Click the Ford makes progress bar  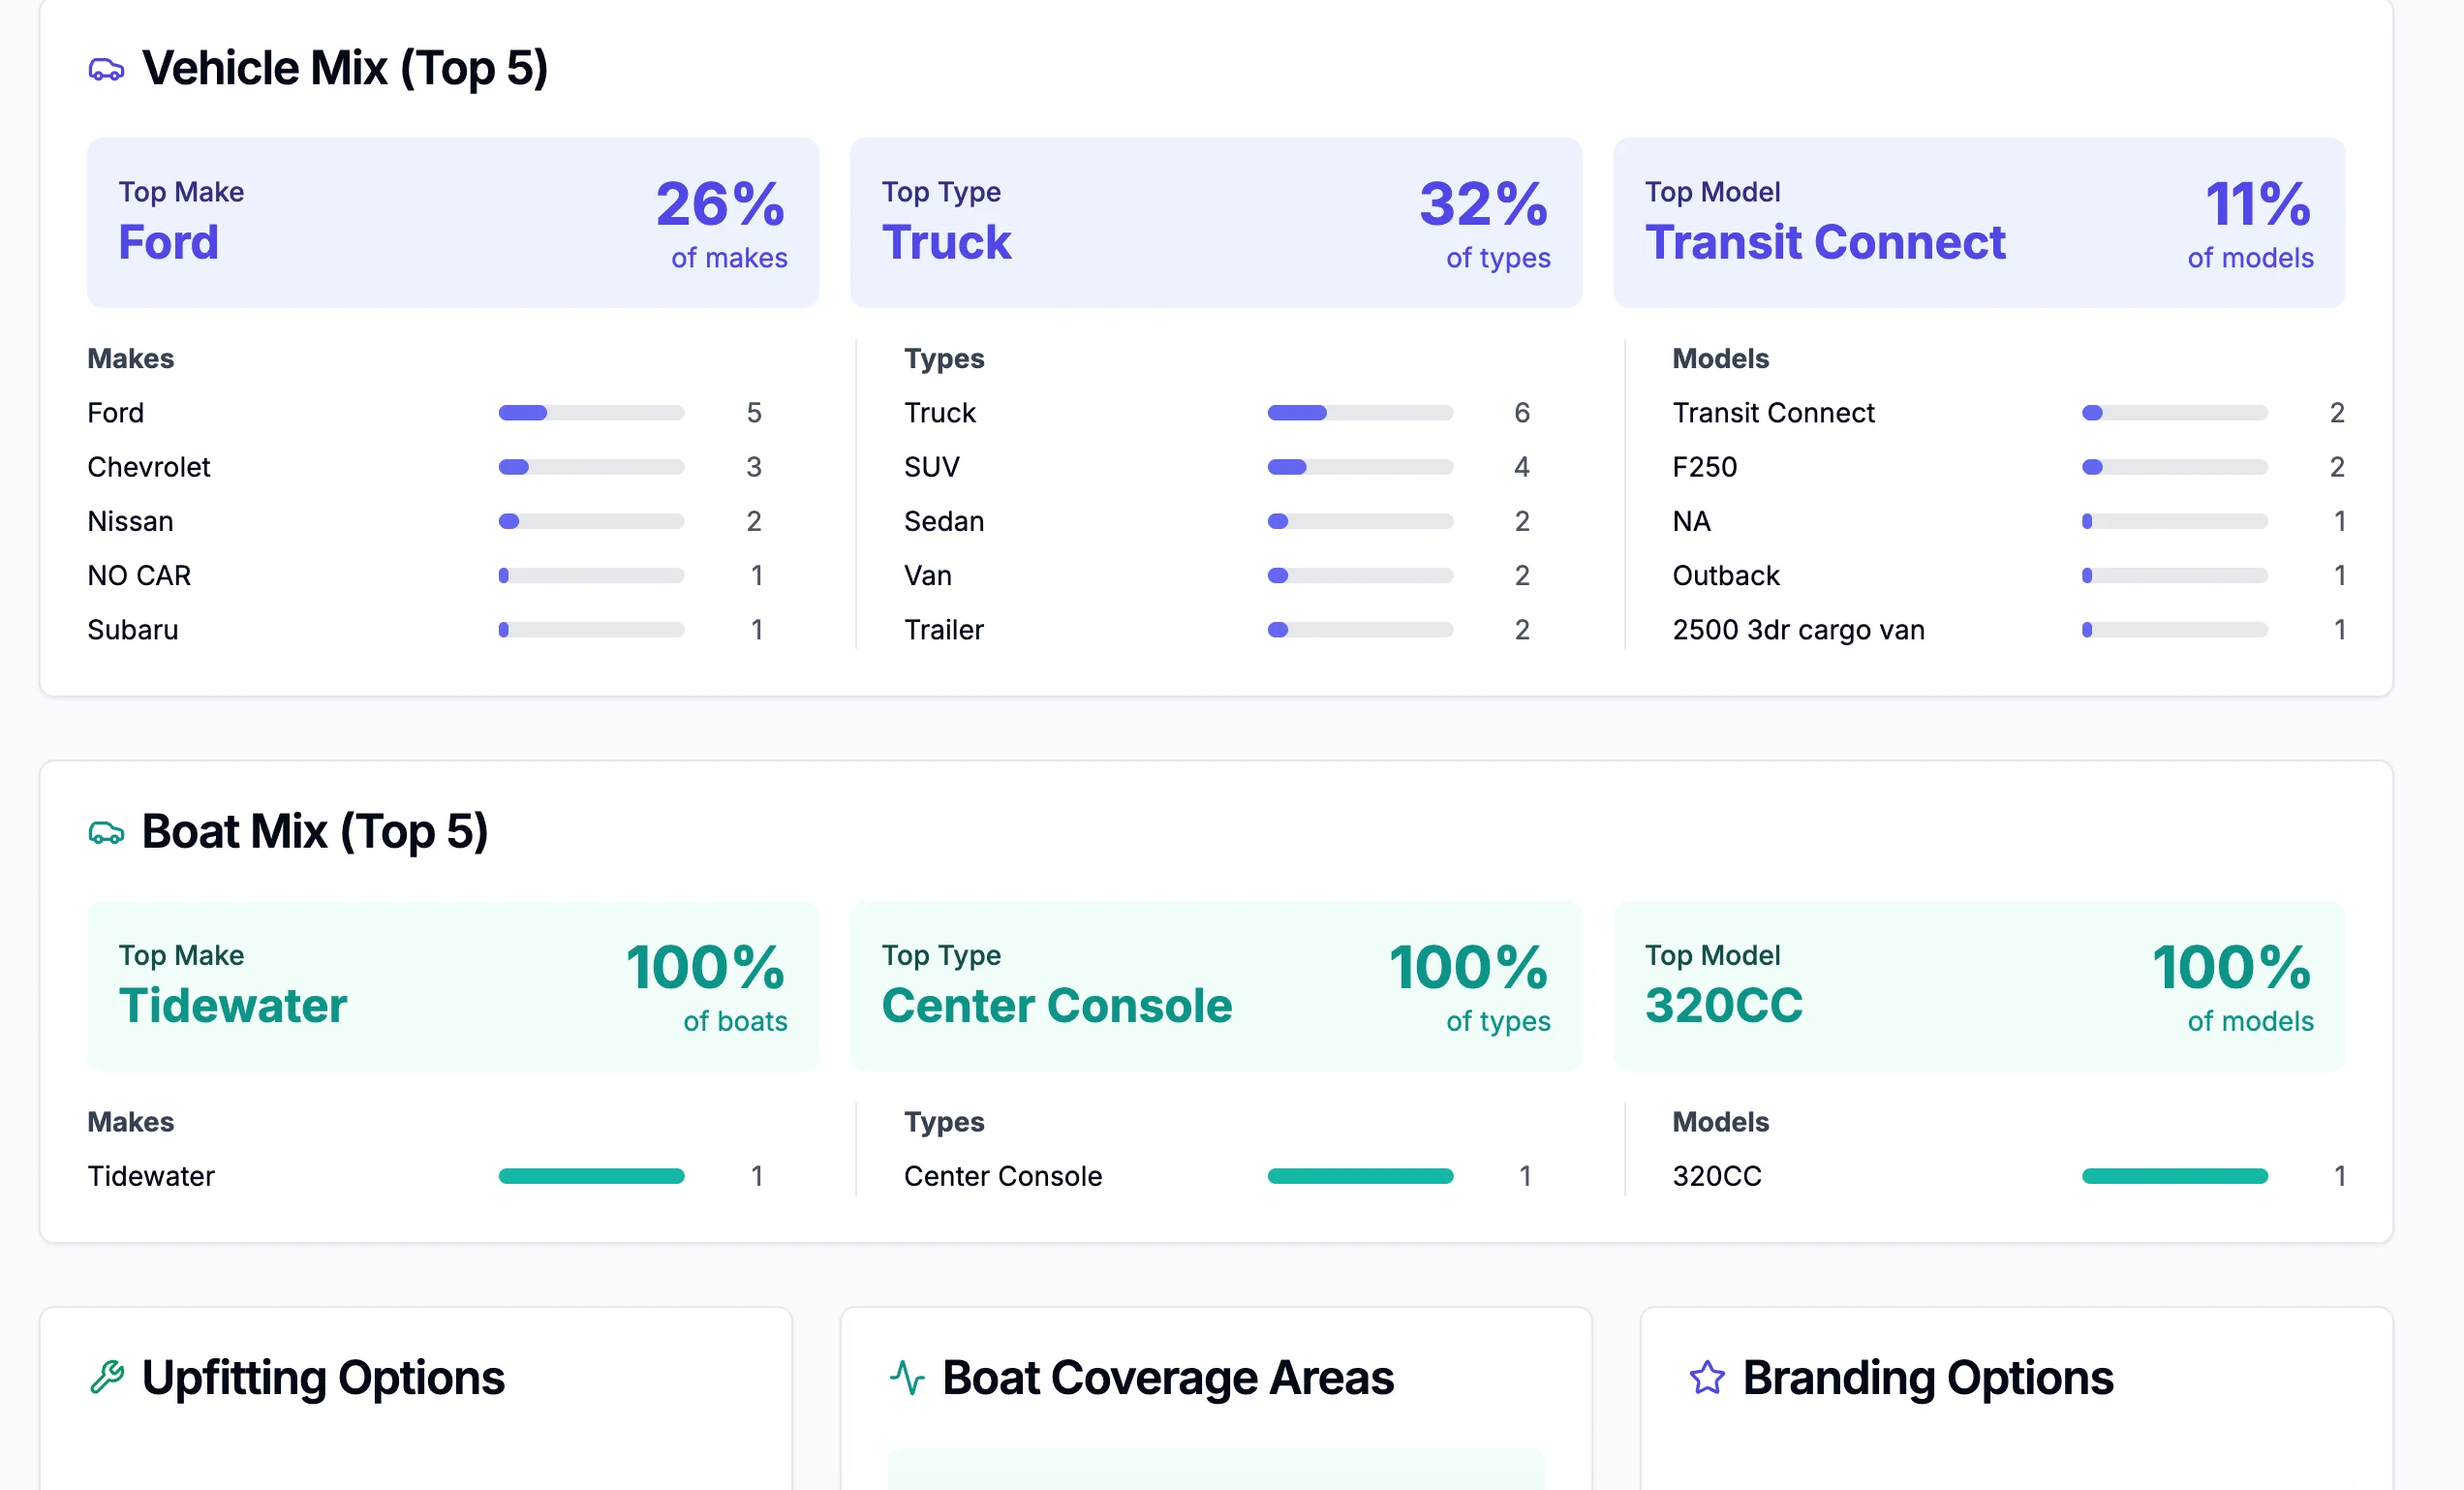[x=591, y=413]
